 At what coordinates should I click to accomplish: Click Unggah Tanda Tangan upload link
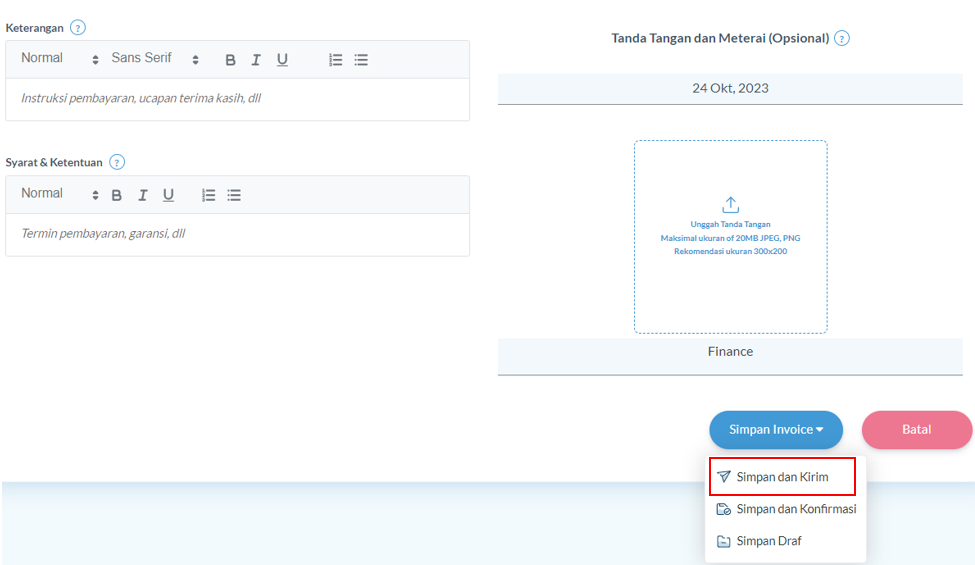point(730,224)
